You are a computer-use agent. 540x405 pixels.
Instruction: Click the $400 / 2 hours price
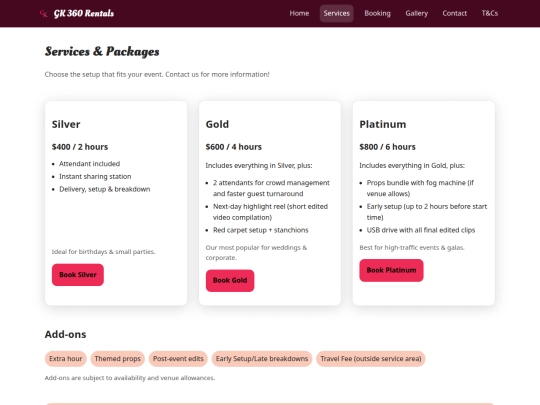tap(80, 147)
